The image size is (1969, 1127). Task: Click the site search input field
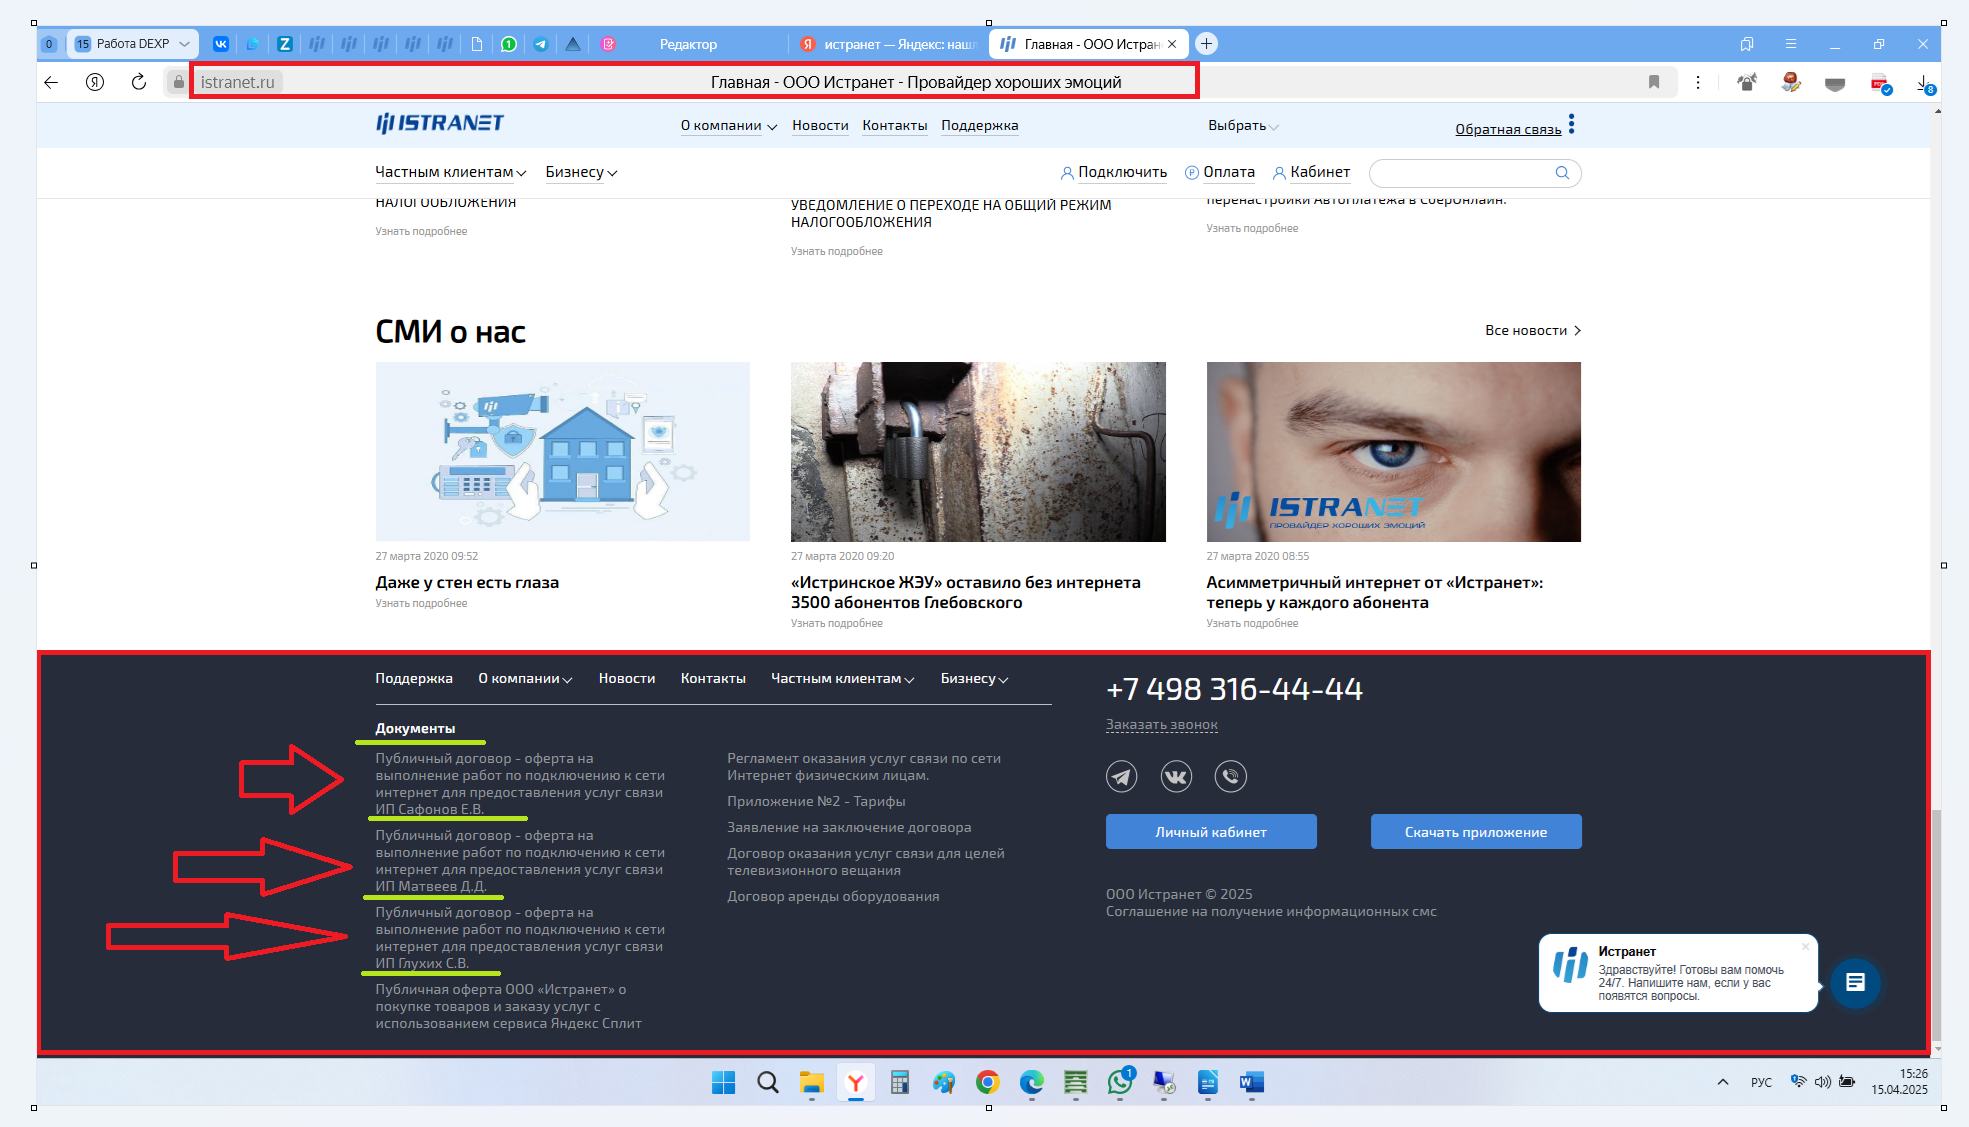pos(1460,173)
